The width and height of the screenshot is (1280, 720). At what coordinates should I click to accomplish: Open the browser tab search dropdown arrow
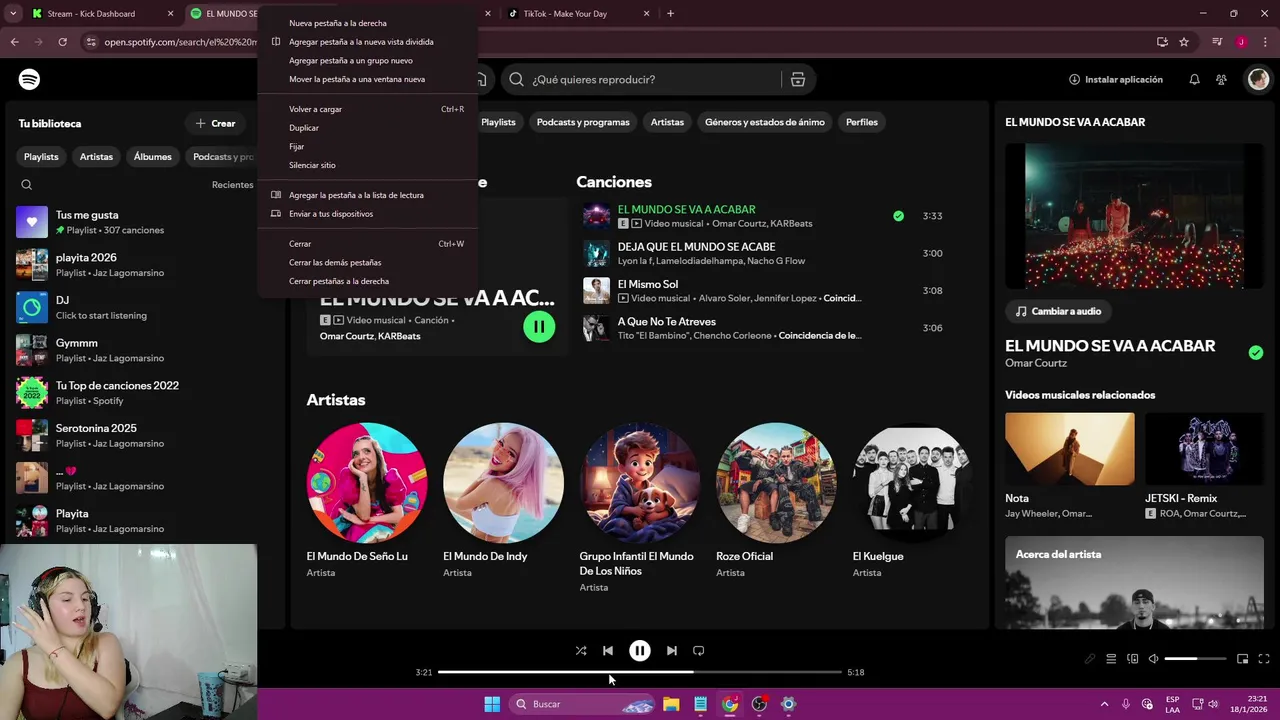point(13,14)
